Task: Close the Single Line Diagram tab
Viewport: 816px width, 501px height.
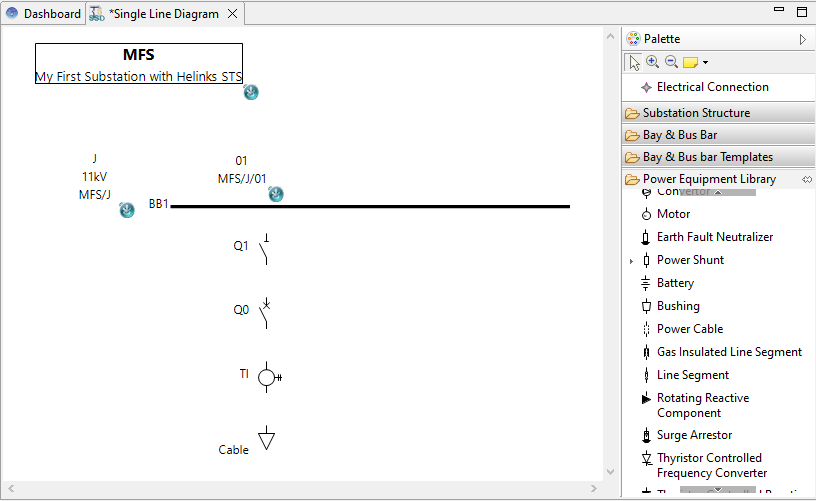Action: pyautogui.click(x=232, y=14)
